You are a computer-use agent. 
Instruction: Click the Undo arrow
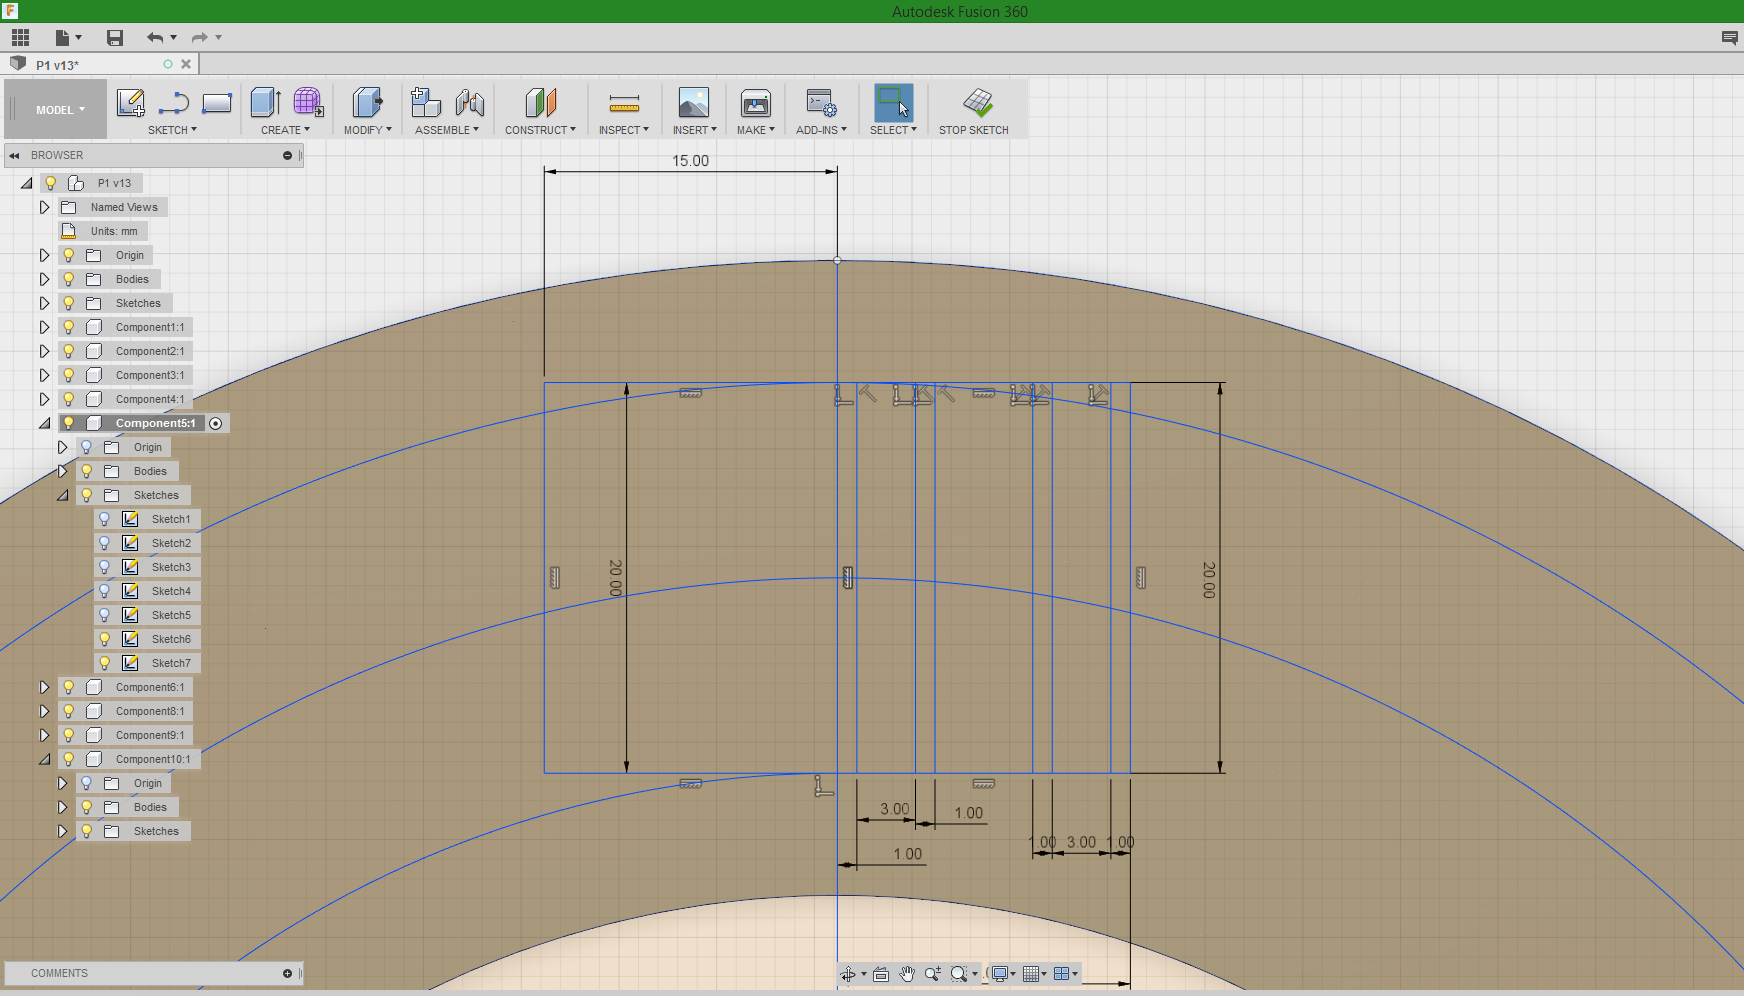point(155,38)
